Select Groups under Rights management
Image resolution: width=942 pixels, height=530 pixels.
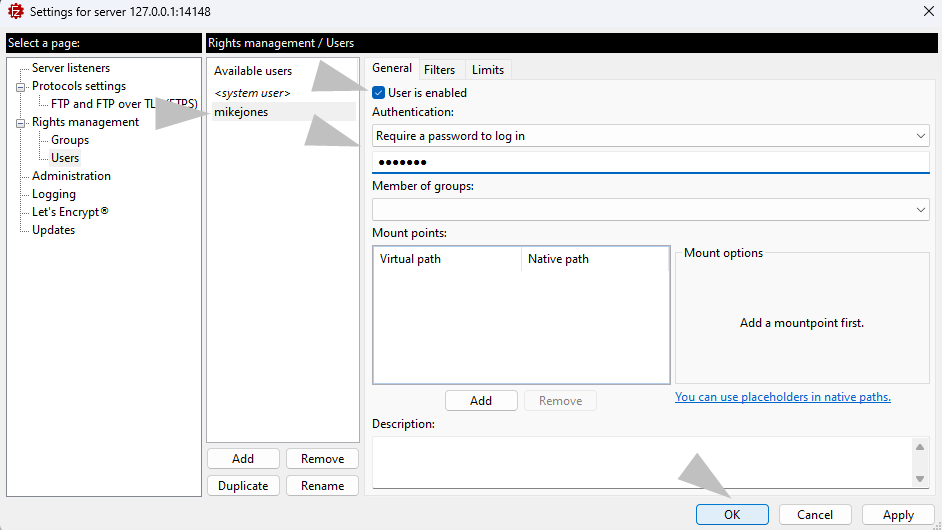[70, 140]
